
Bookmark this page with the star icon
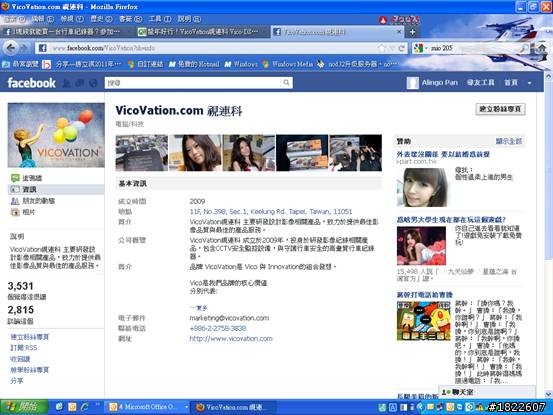pyautogui.click(x=381, y=48)
